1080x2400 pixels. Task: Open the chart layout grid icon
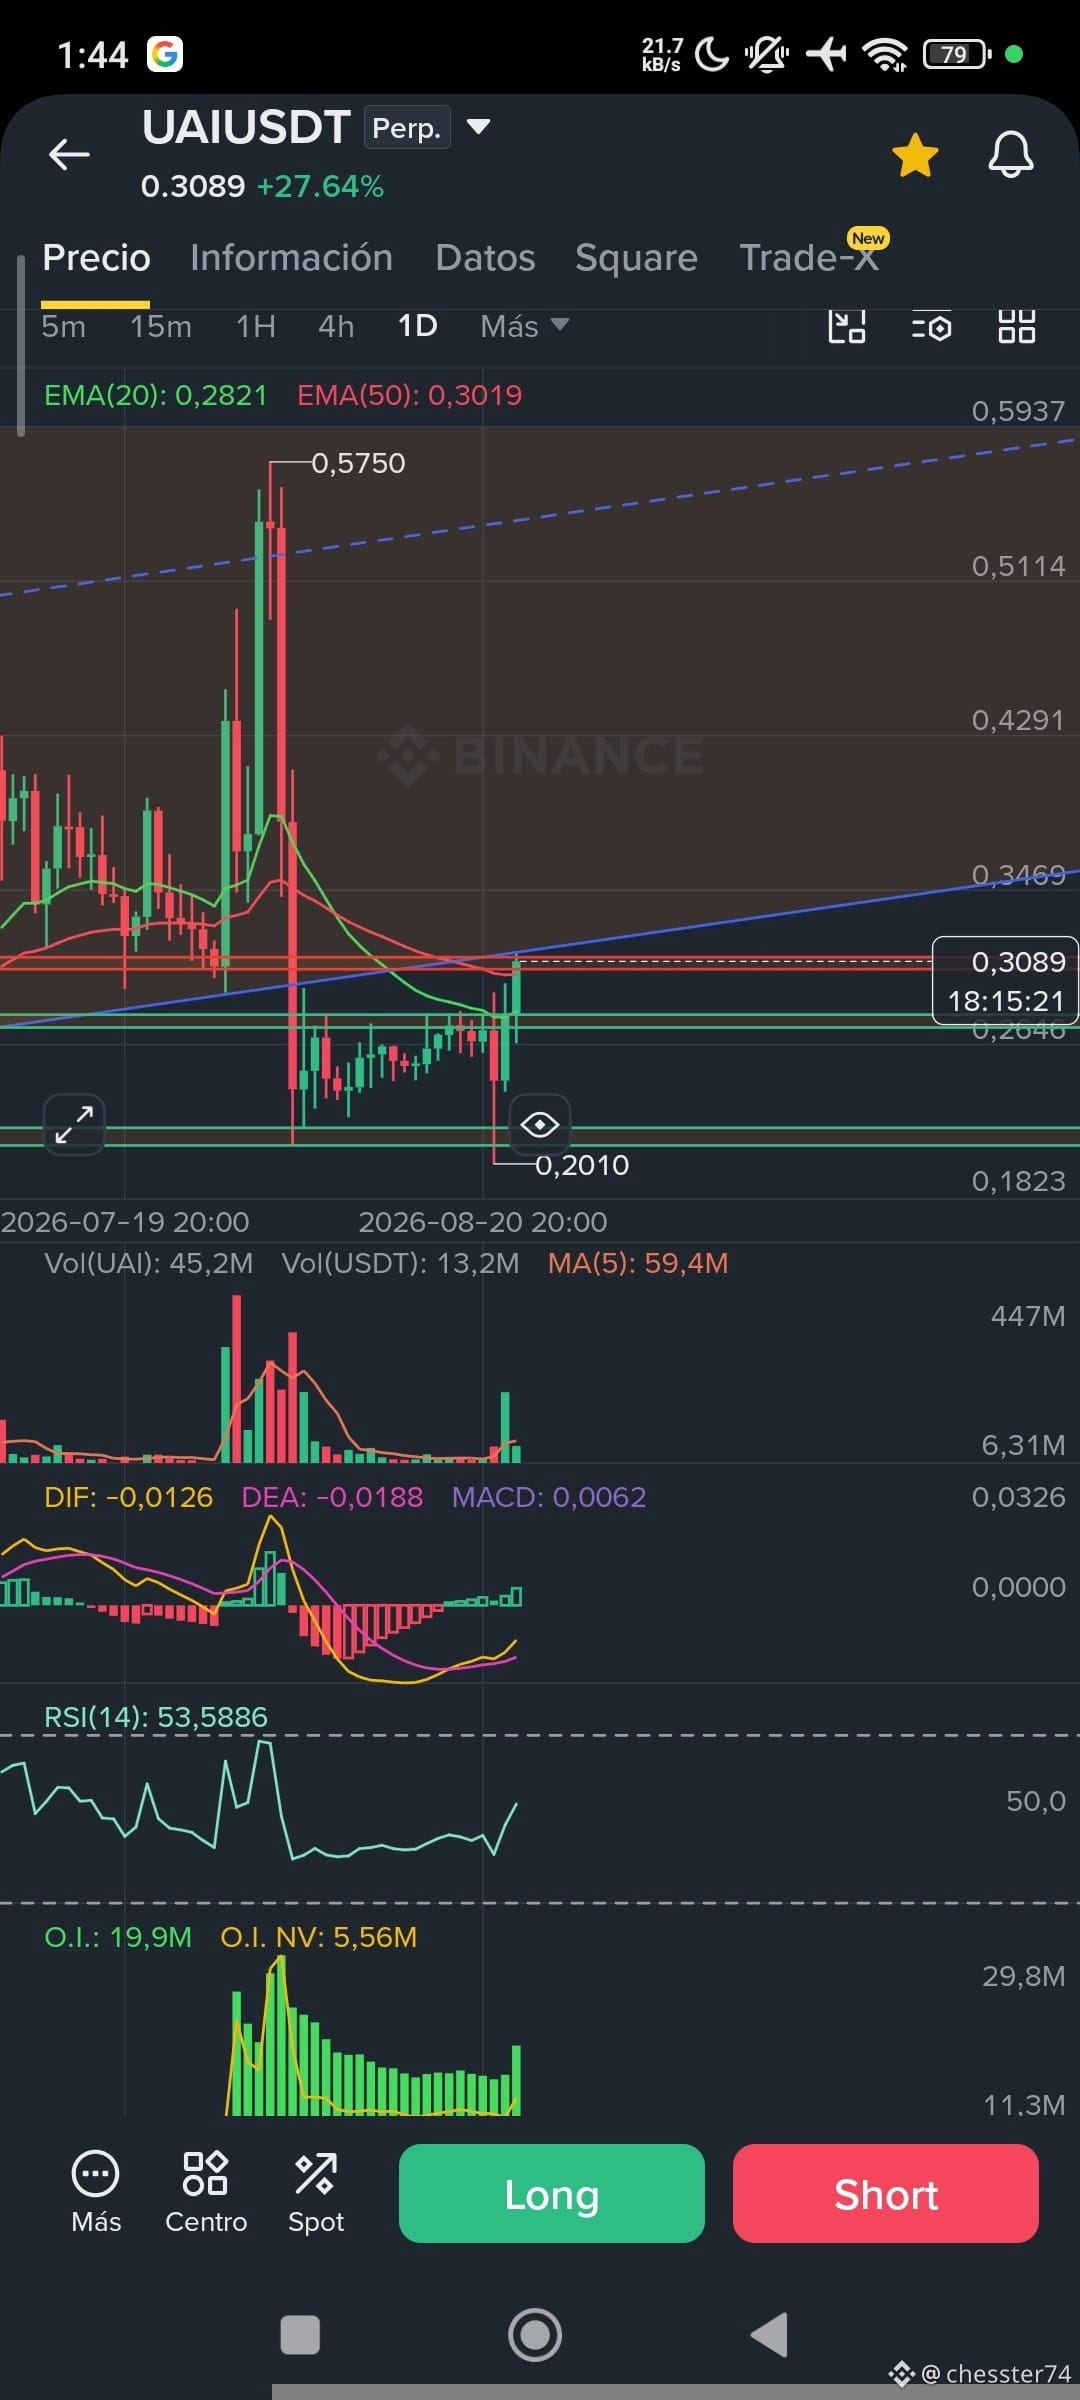1016,326
